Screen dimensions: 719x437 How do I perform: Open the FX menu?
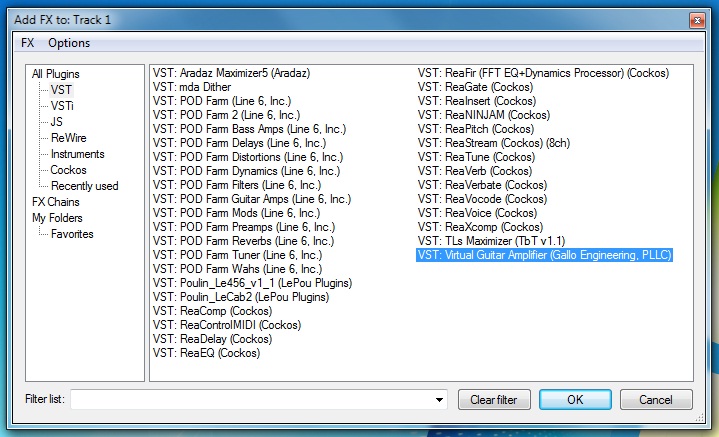click(x=28, y=43)
